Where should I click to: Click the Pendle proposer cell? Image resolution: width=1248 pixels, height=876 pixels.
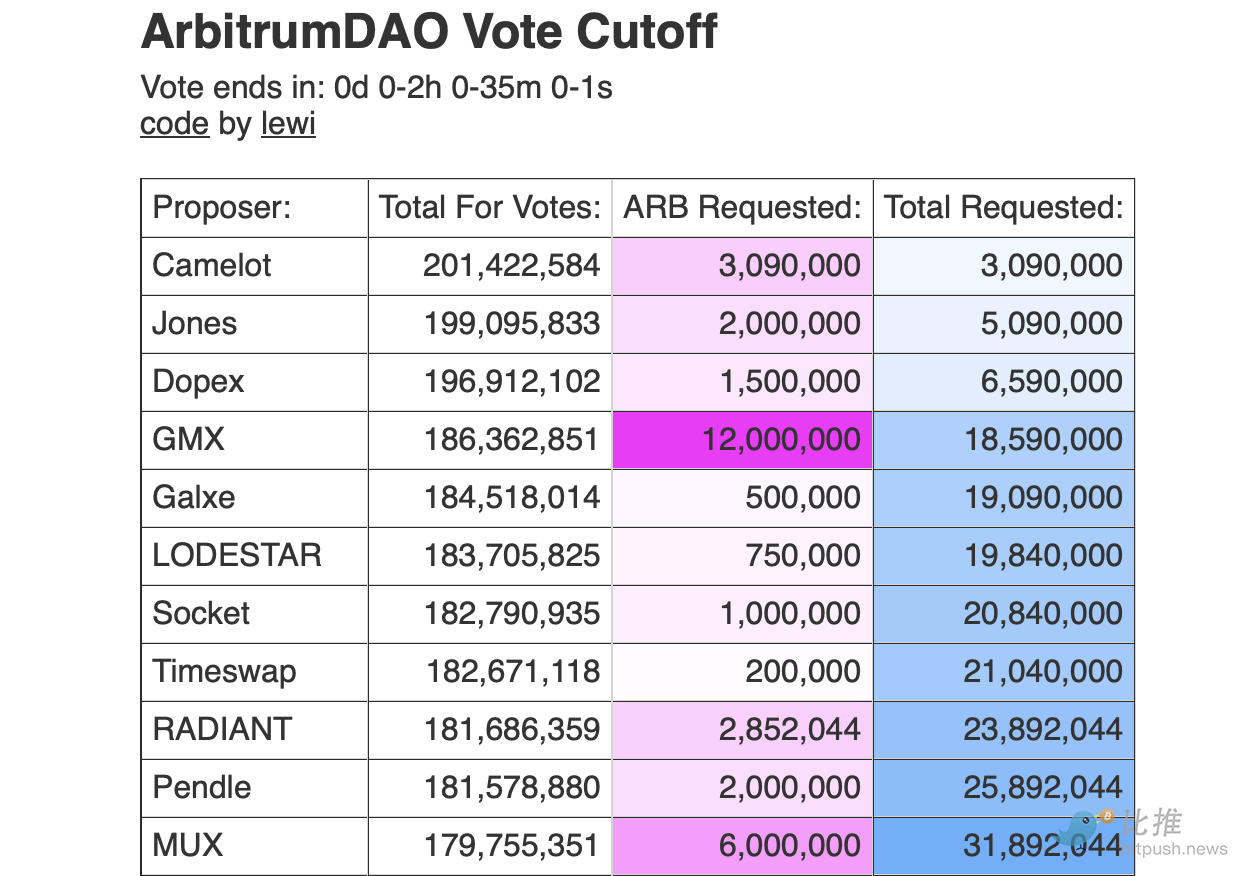[x=202, y=788]
